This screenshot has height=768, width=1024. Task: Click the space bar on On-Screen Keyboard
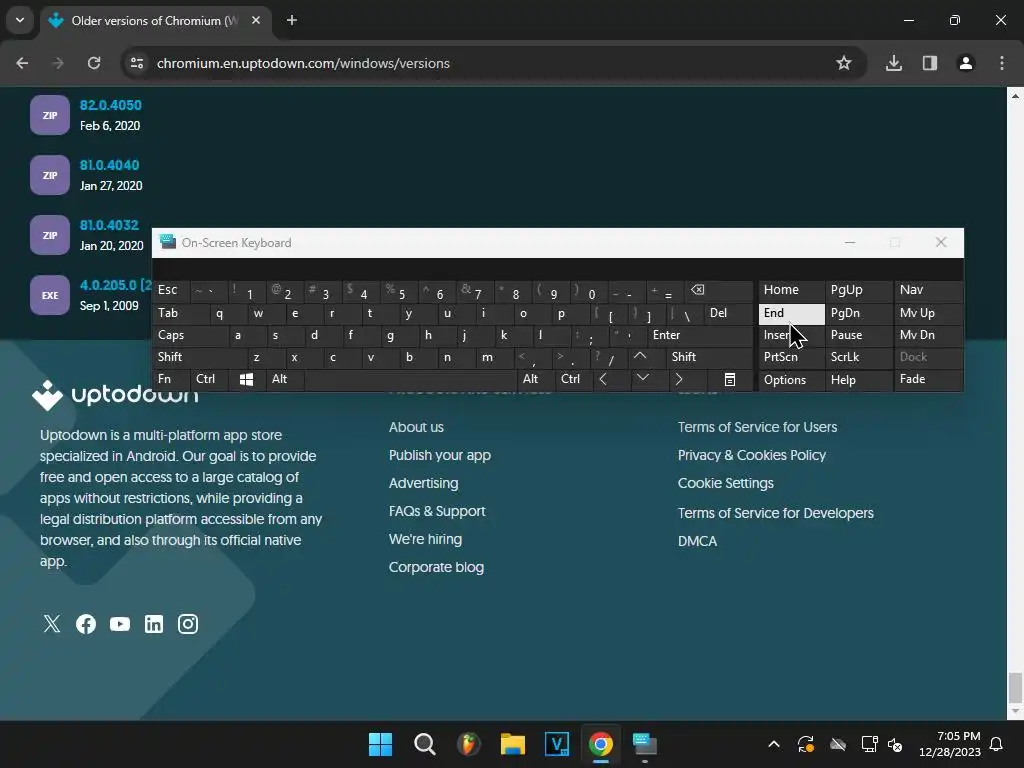click(410, 379)
